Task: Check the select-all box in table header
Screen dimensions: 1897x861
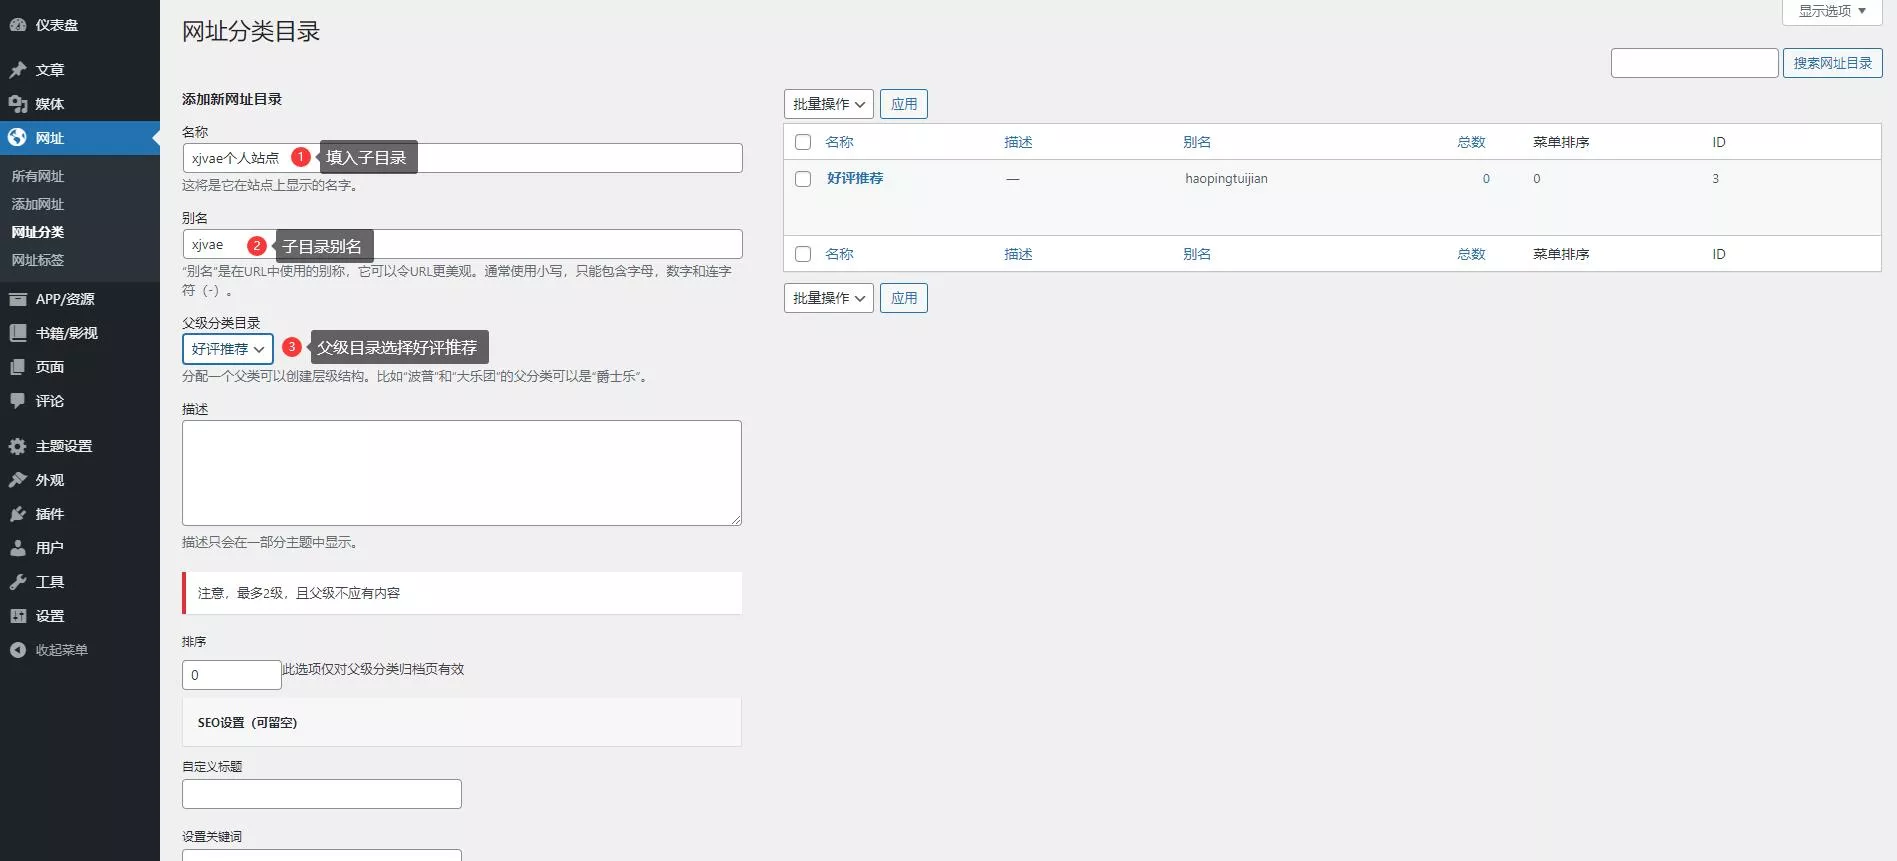Action: click(803, 142)
